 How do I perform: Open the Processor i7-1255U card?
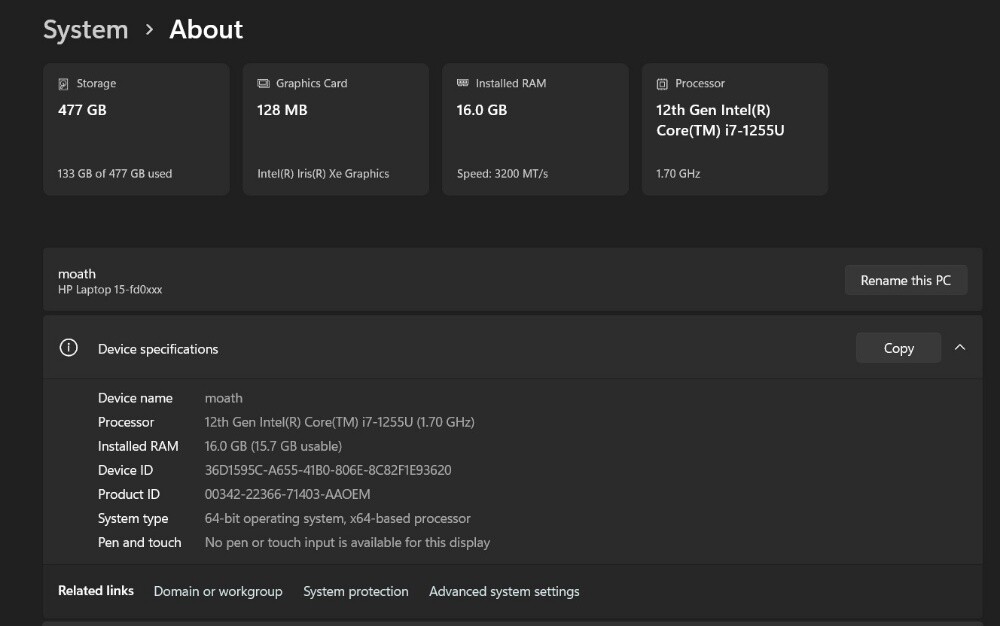(x=735, y=129)
